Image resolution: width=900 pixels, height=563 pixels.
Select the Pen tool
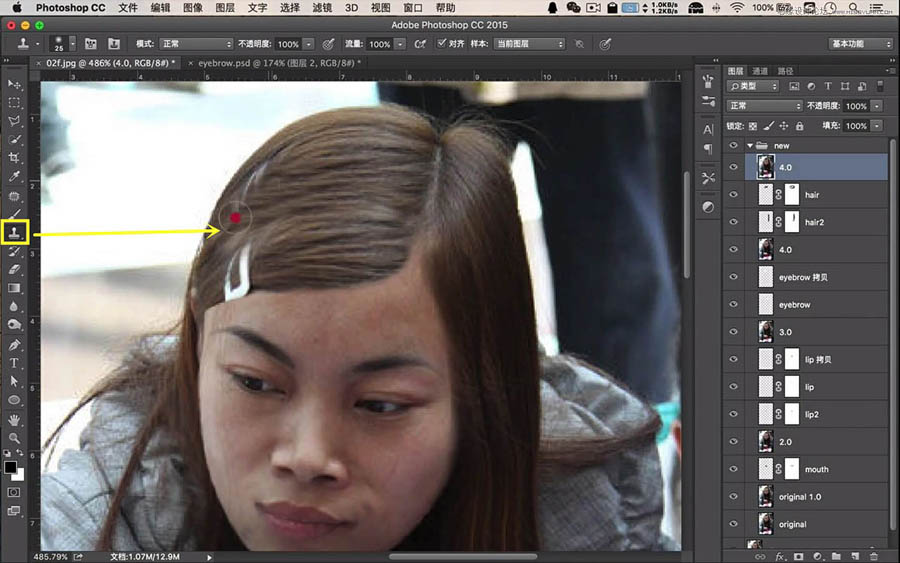[x=14, y=344]
